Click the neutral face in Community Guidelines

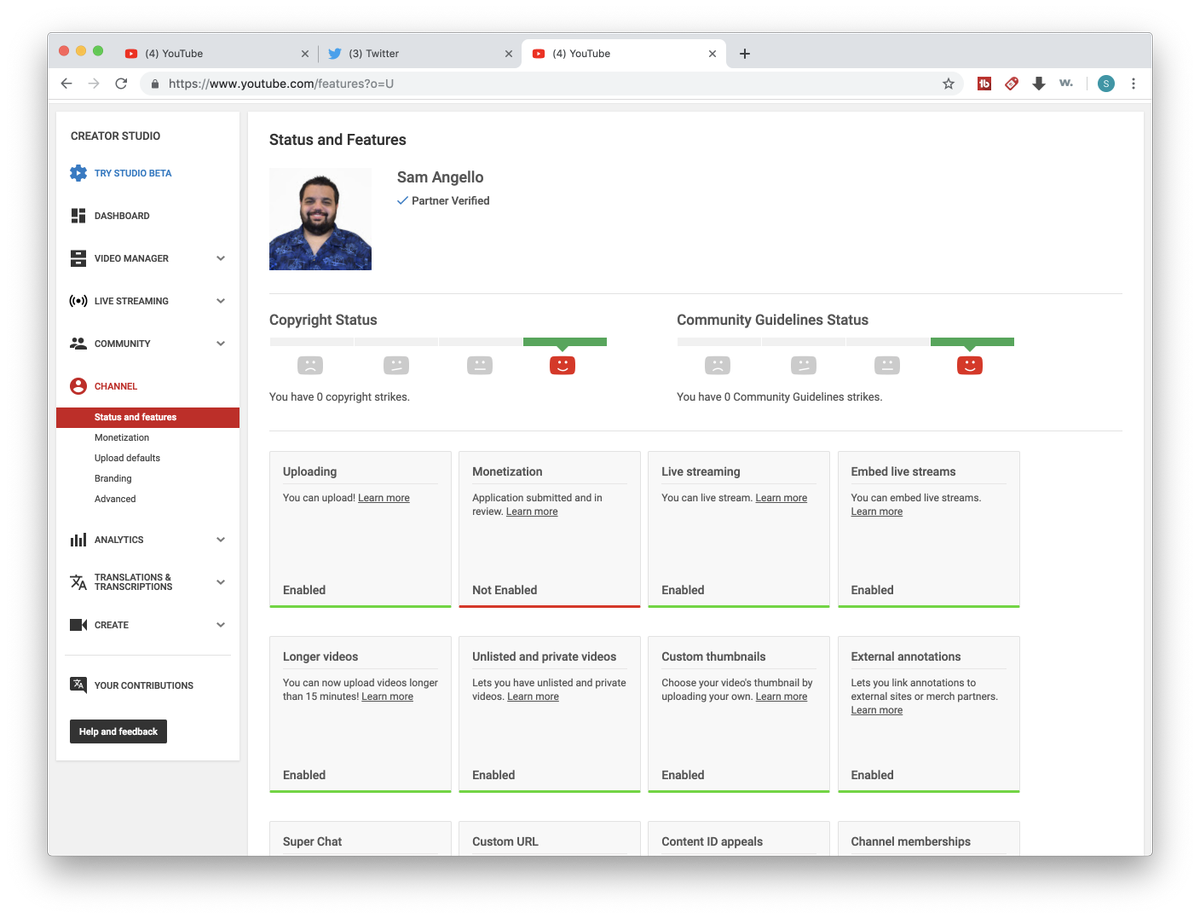point(886,365)
